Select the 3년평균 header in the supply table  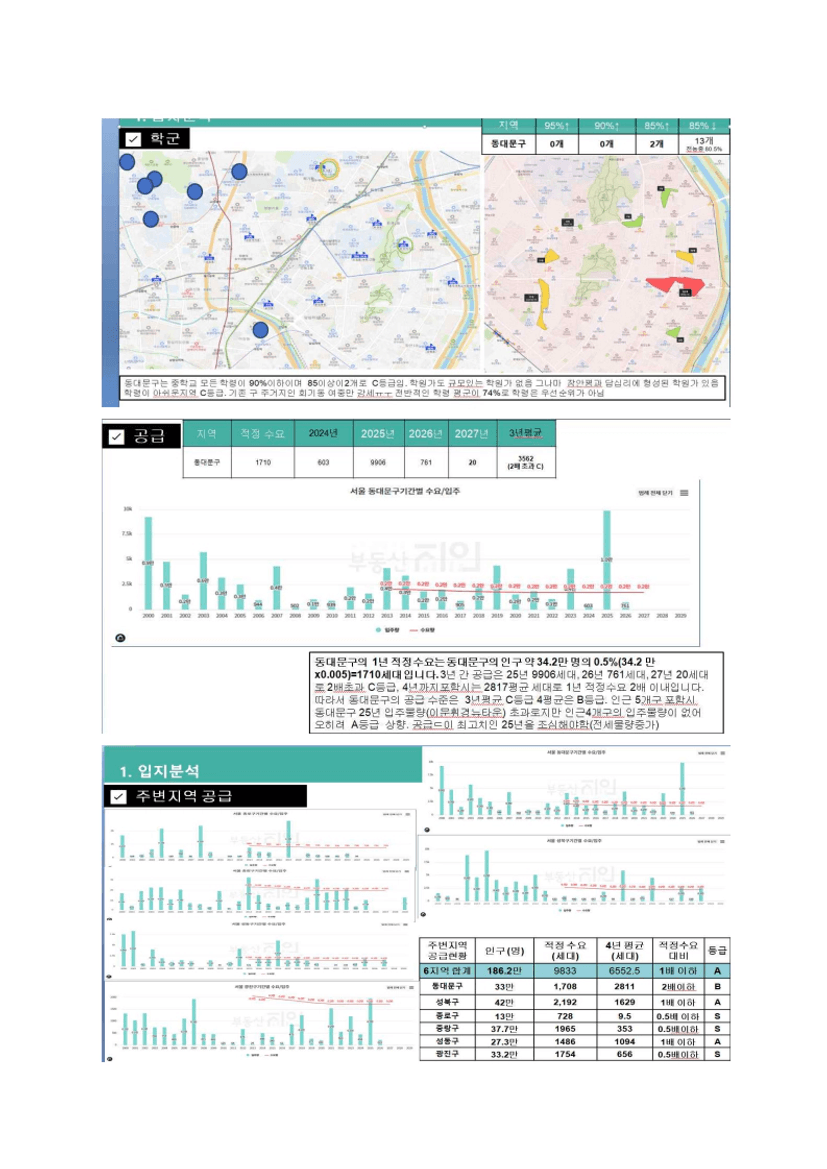point(526,434)
